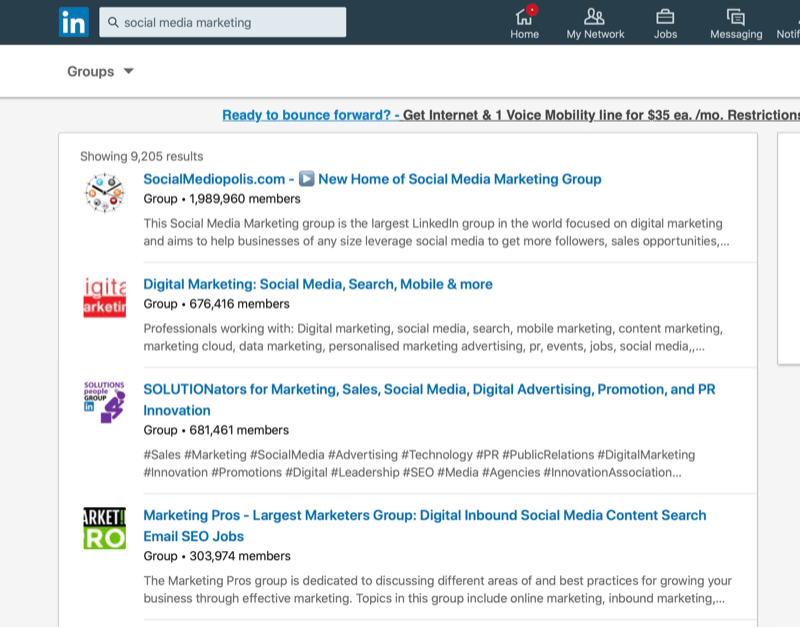
Task: Click the 676,416 members text
Action: click(239, 304)
